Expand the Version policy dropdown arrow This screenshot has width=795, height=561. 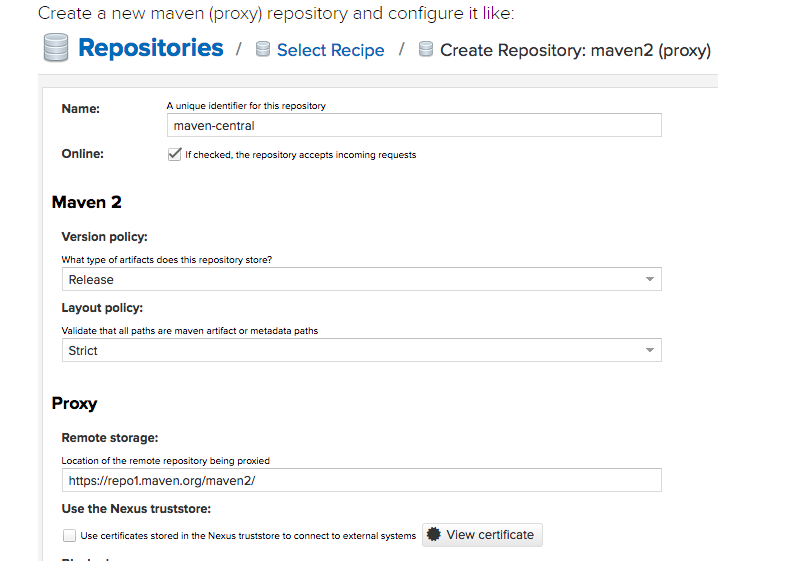(650, 280)
